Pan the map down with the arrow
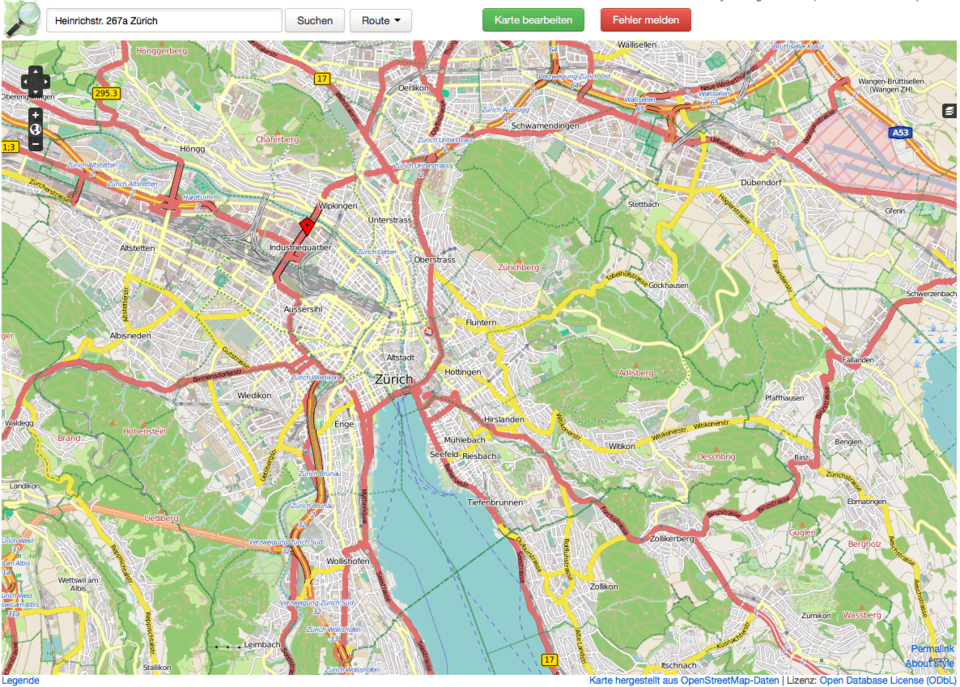The image size is (960, 687). (35, 93)
